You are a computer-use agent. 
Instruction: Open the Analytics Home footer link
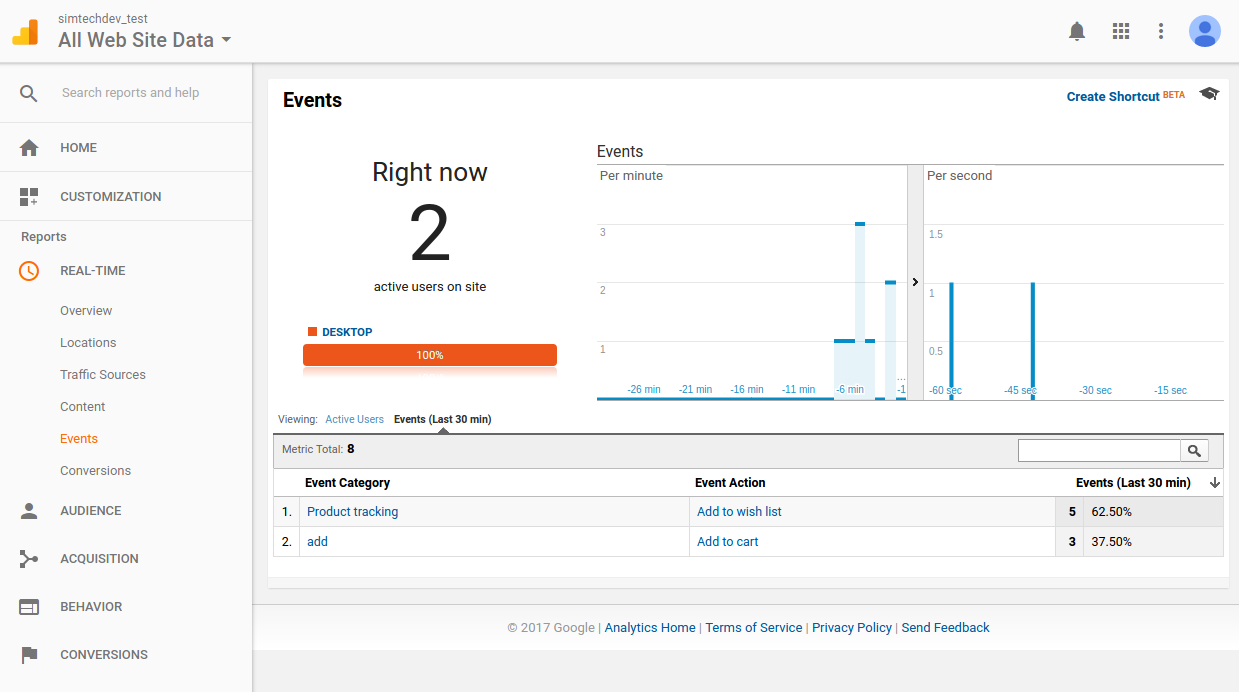pos(650,628)
